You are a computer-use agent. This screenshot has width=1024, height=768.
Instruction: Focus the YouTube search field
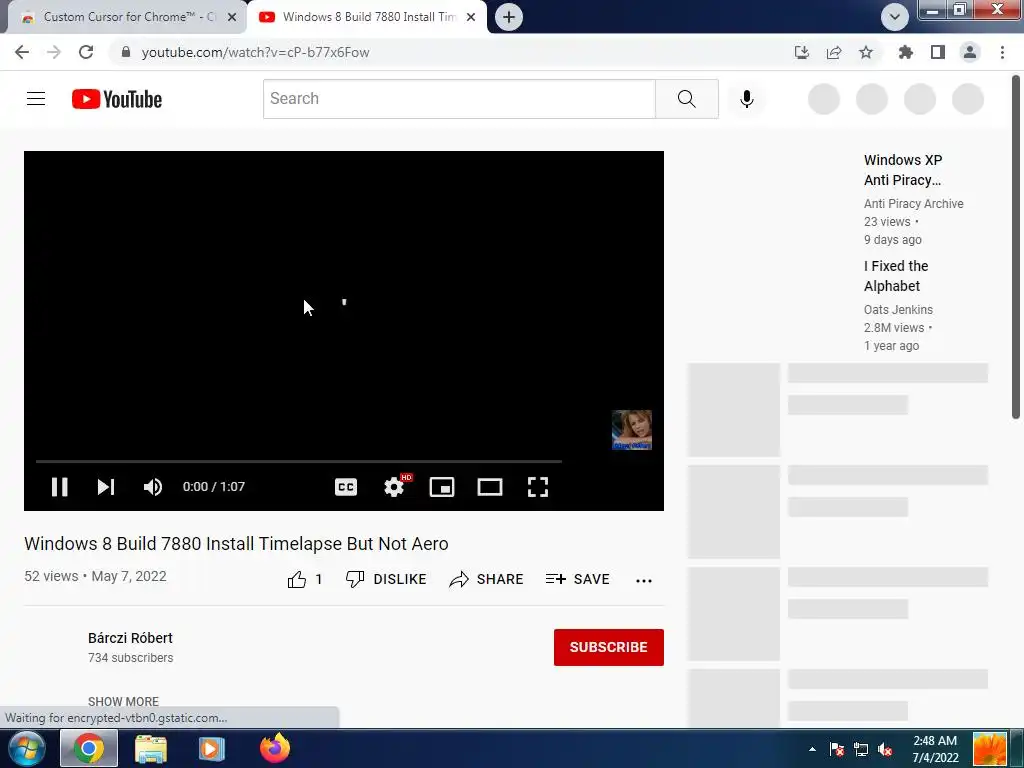(459, 99)
